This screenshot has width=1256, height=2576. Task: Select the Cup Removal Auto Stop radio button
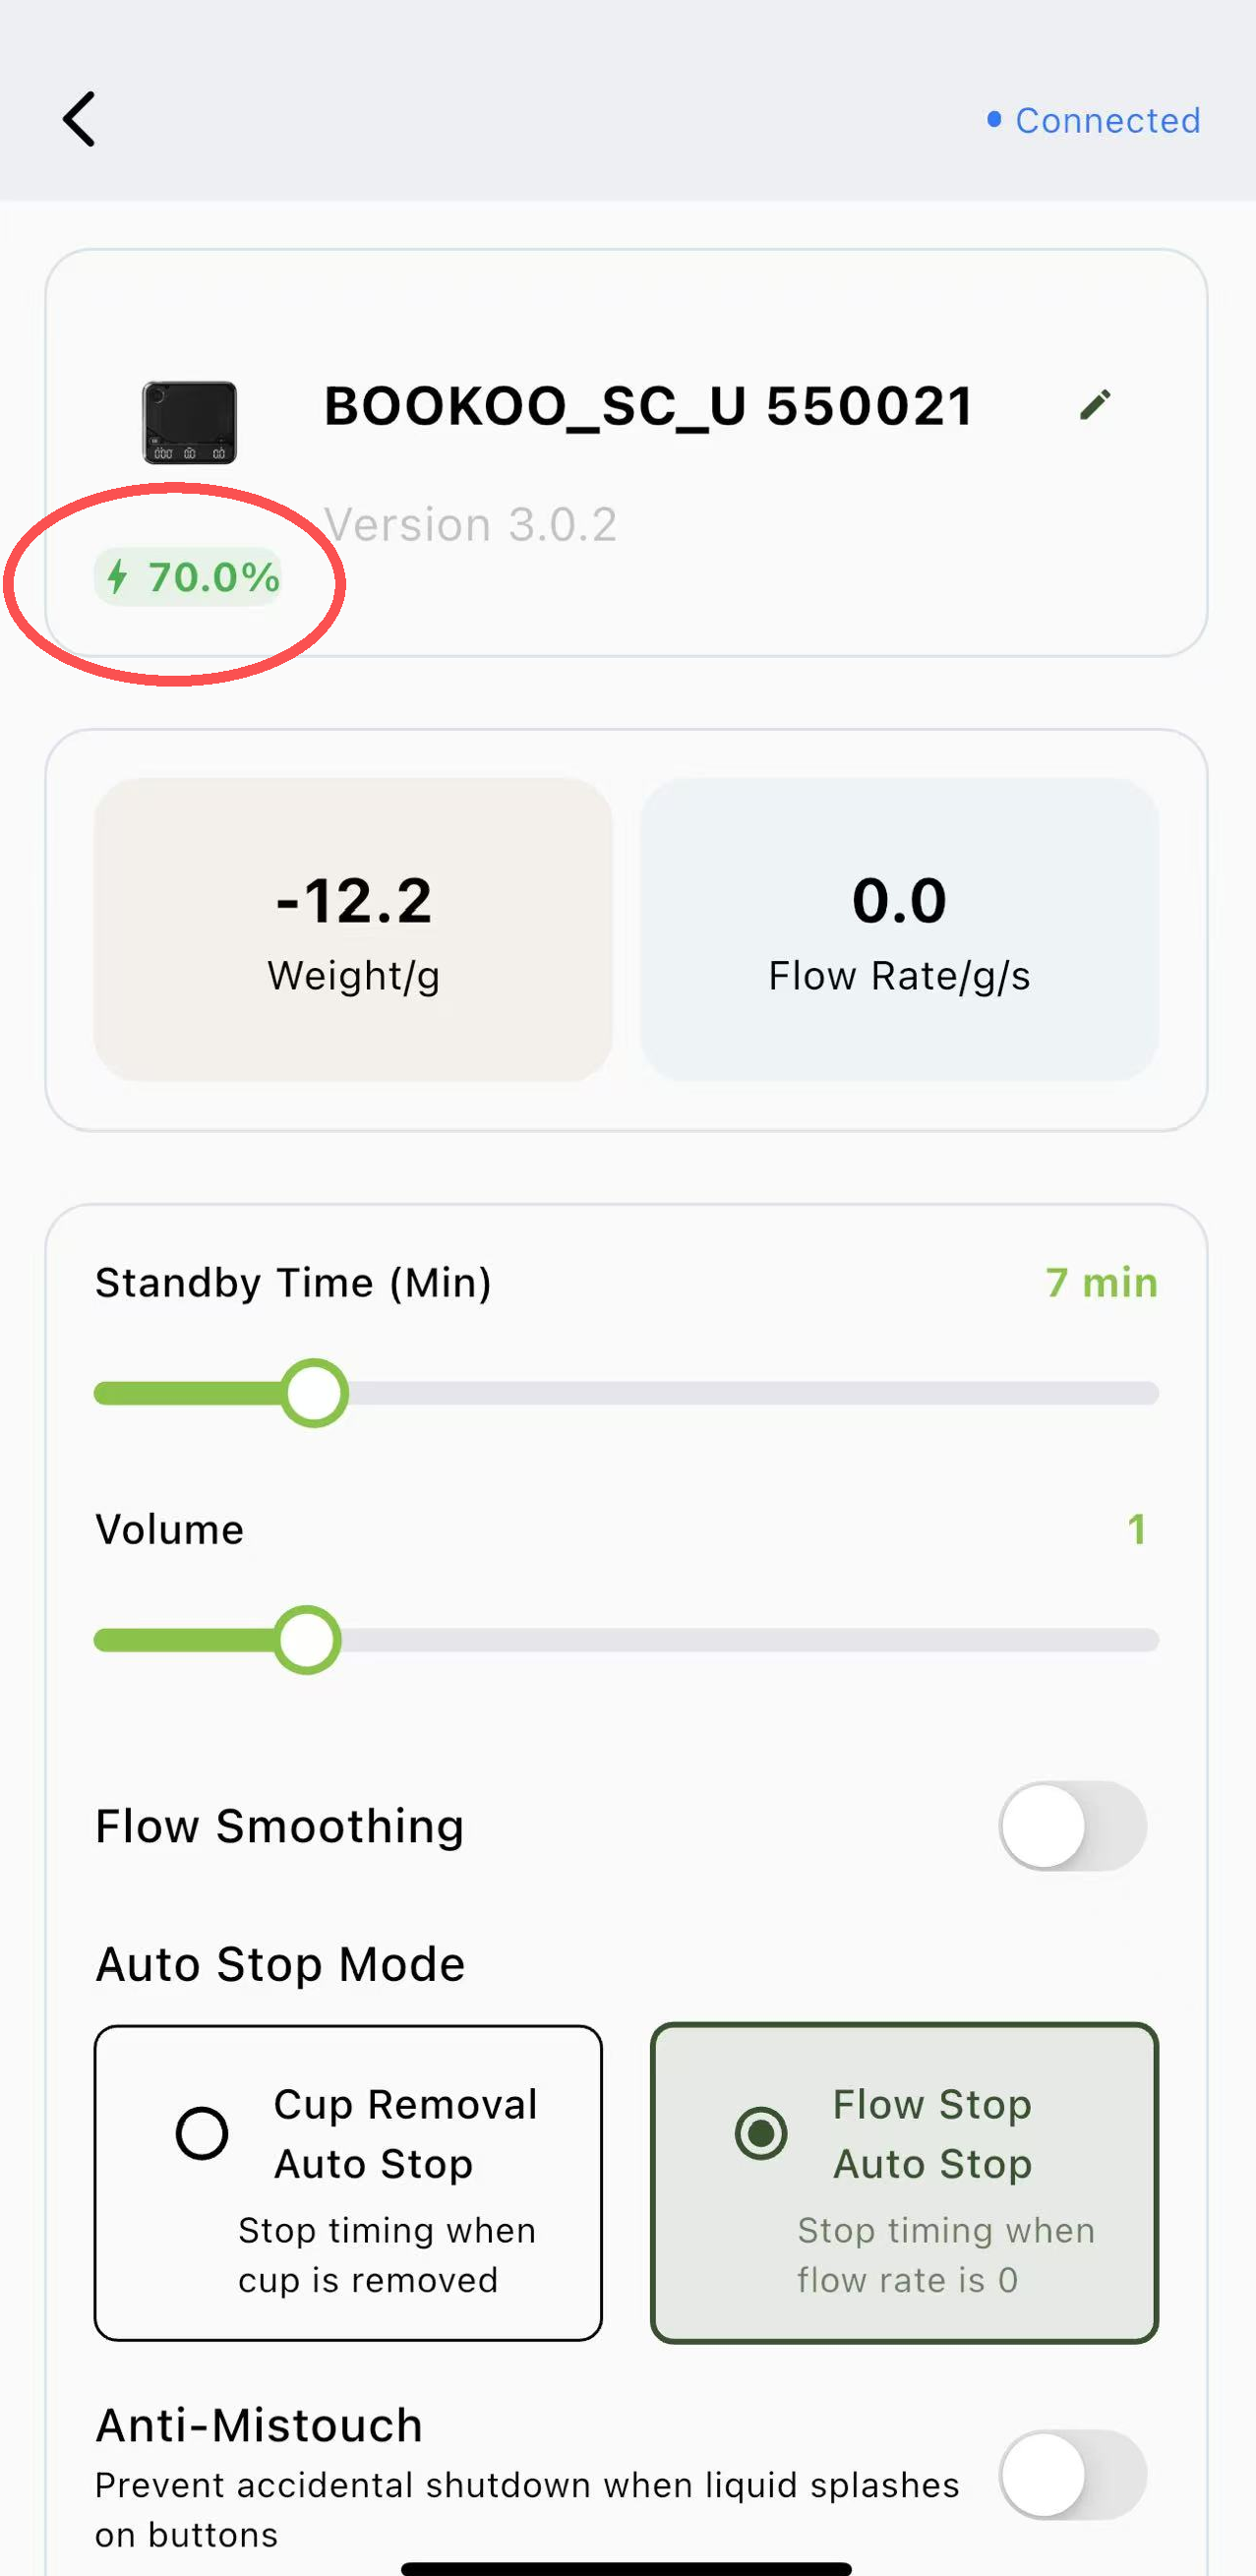(202, 2133)
